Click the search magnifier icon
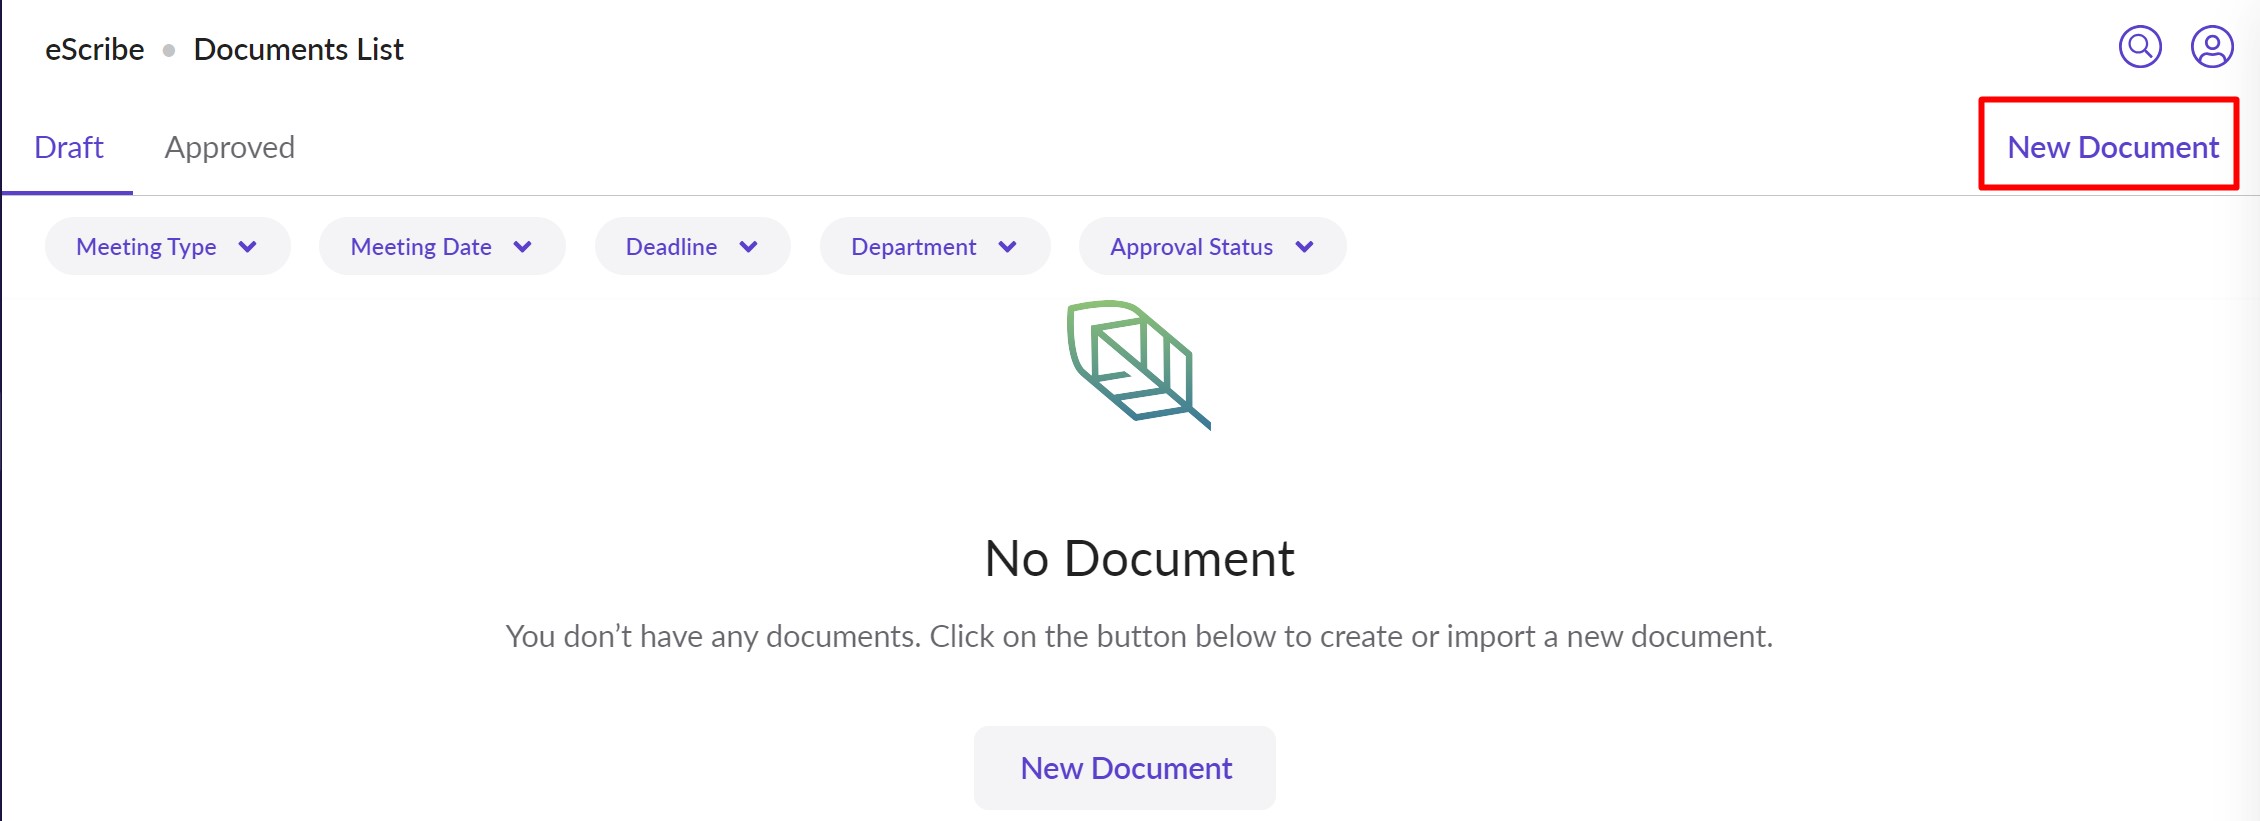The height and width of the screenshot is (821, 2260). pos(2140,47)
